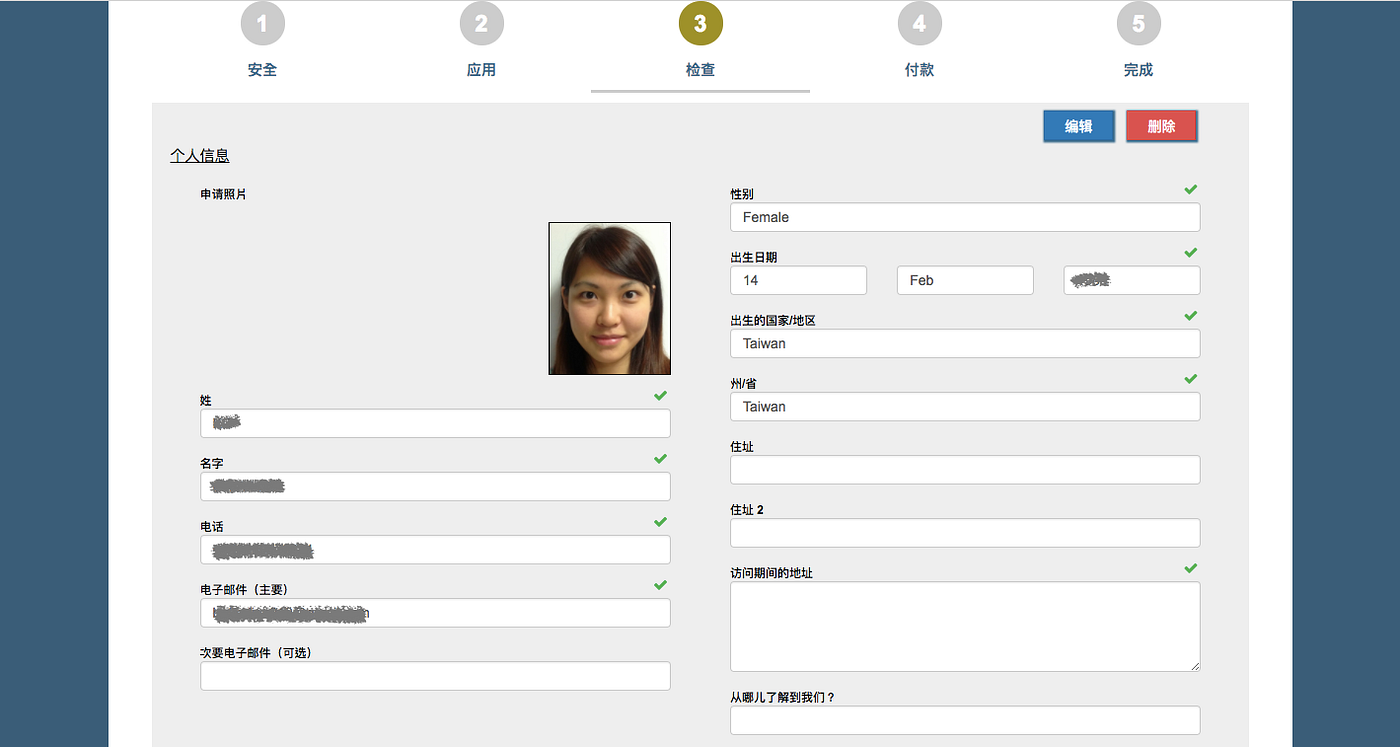Go to step 4 circle 付款

(x=919, y=24)
